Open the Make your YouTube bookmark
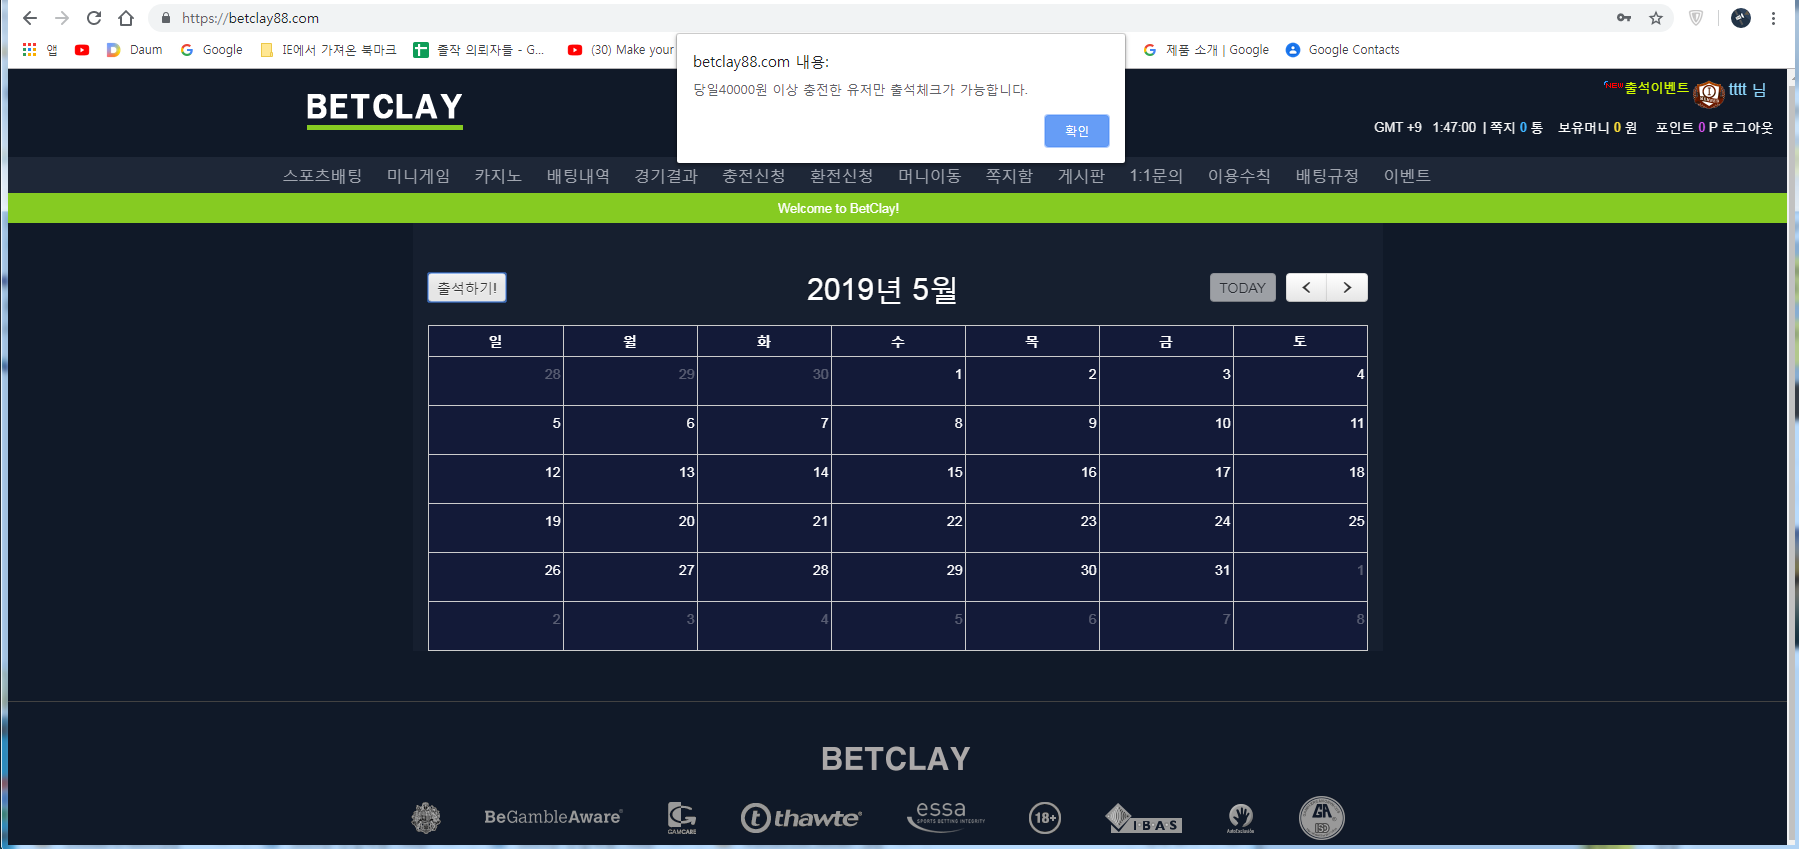Viewport: 1799px width, 849px height. 621,49
